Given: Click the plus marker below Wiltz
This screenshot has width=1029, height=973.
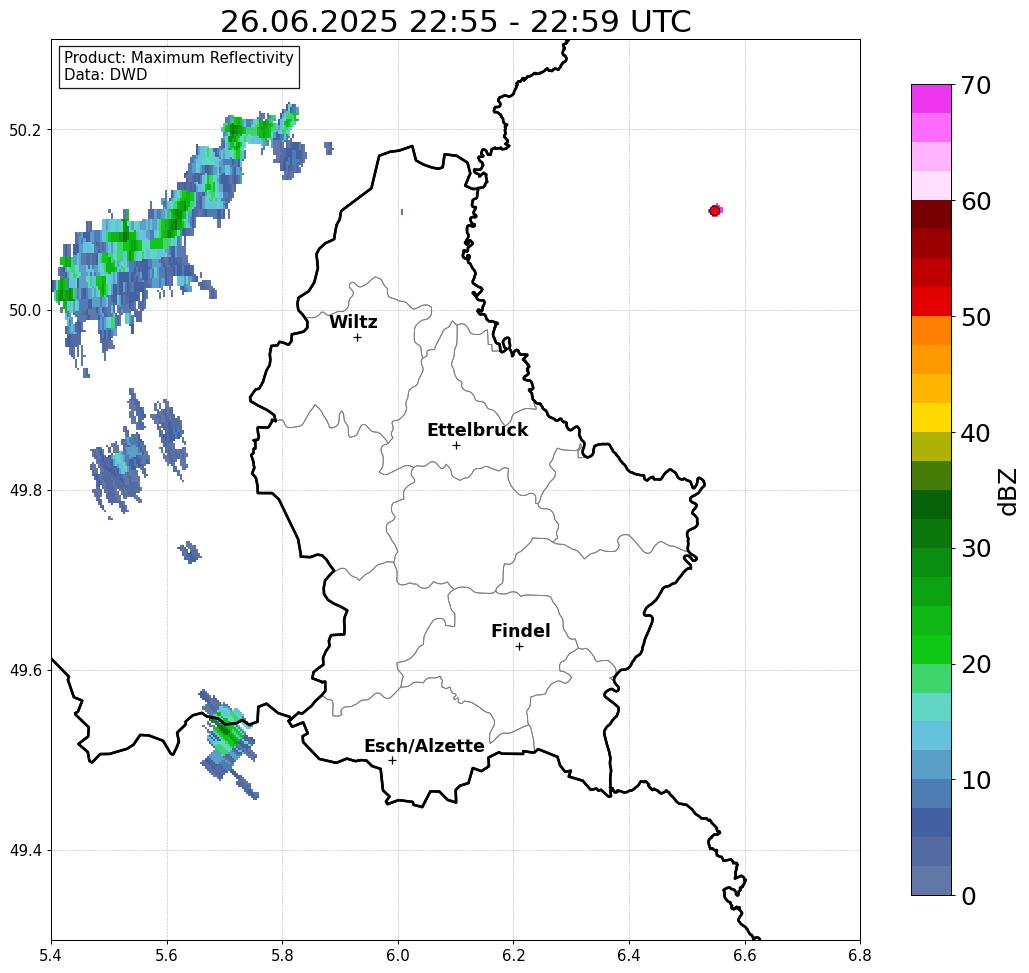Looking at the screenshot, I should (358, 338).
